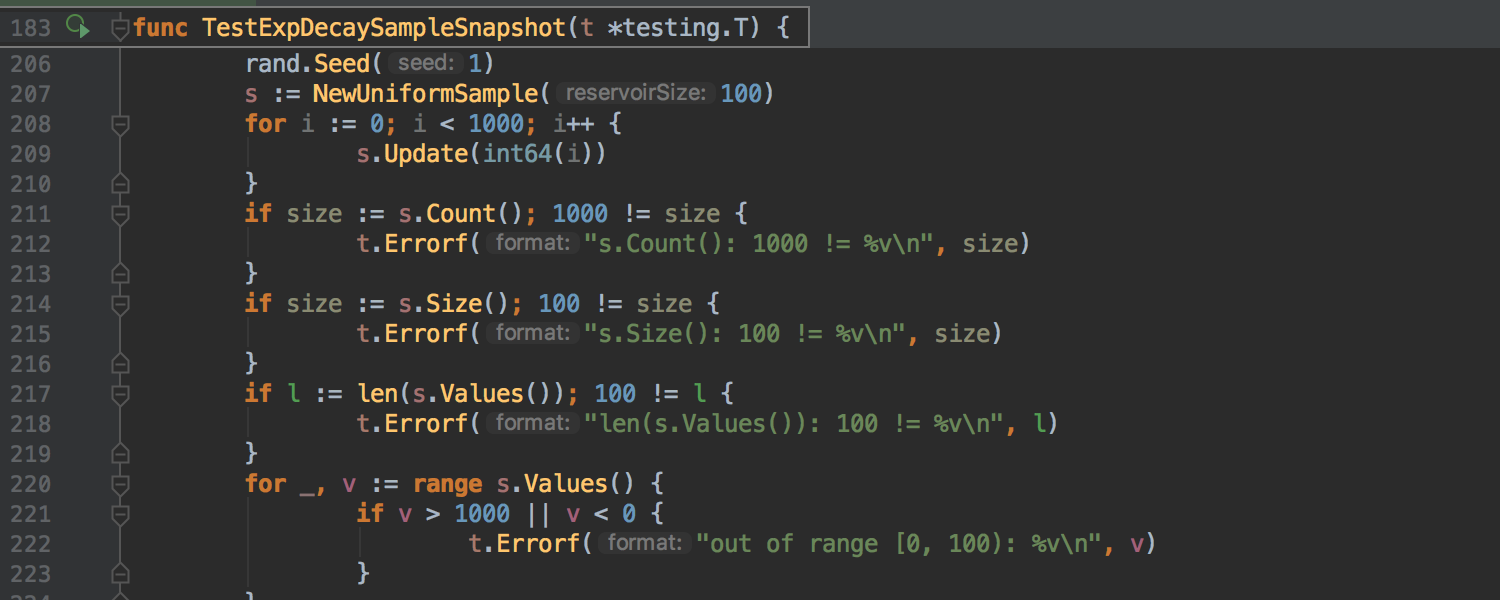Viewport: 1500px width, 600px height.
Task: Click the fold end marker on line 219
Action: [120, 454]
